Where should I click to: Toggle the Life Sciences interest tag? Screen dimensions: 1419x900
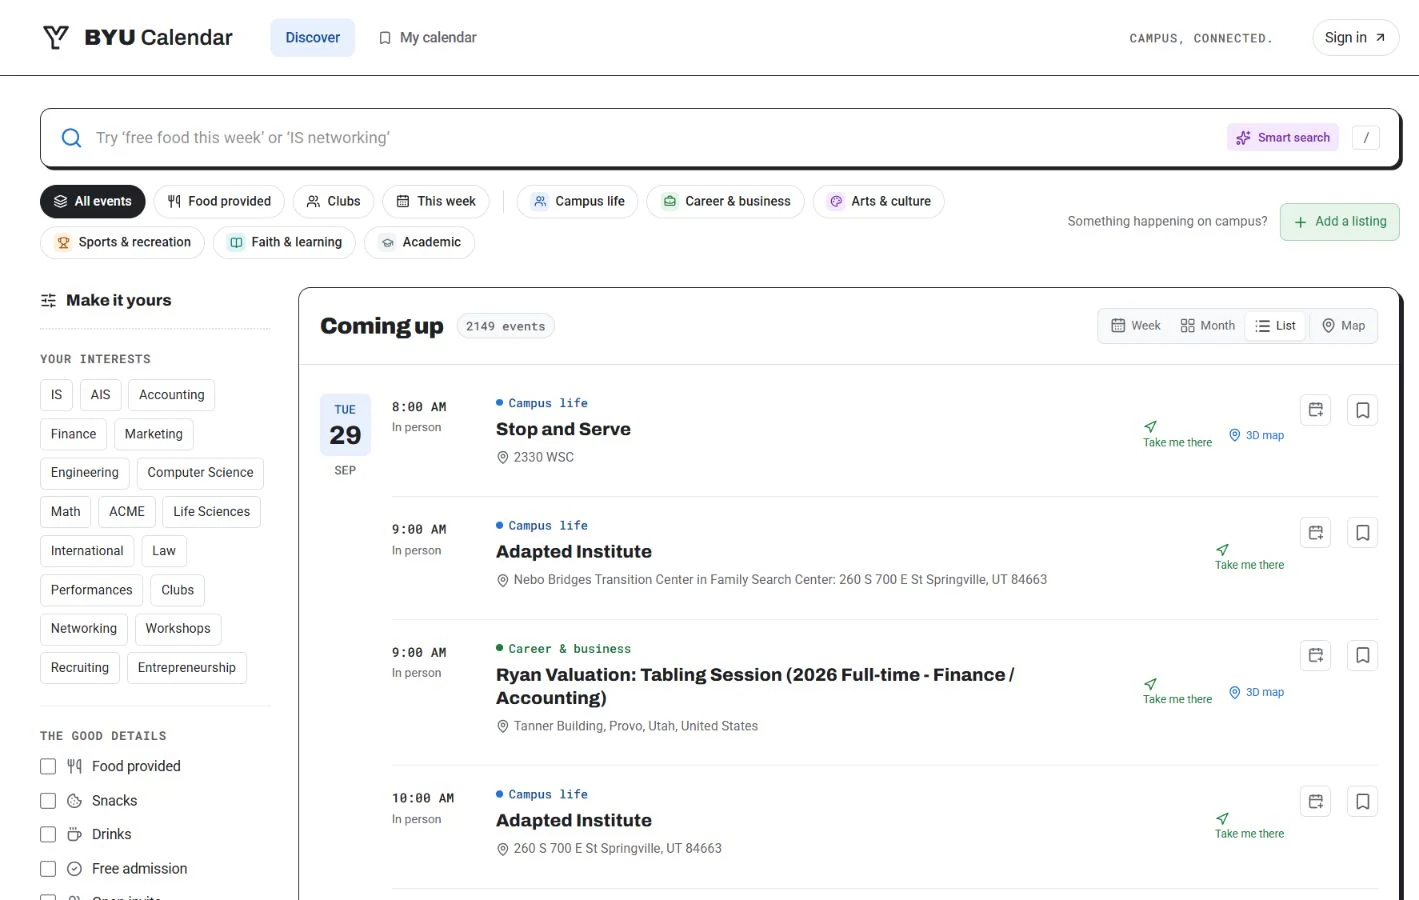(x=212, y=512)
